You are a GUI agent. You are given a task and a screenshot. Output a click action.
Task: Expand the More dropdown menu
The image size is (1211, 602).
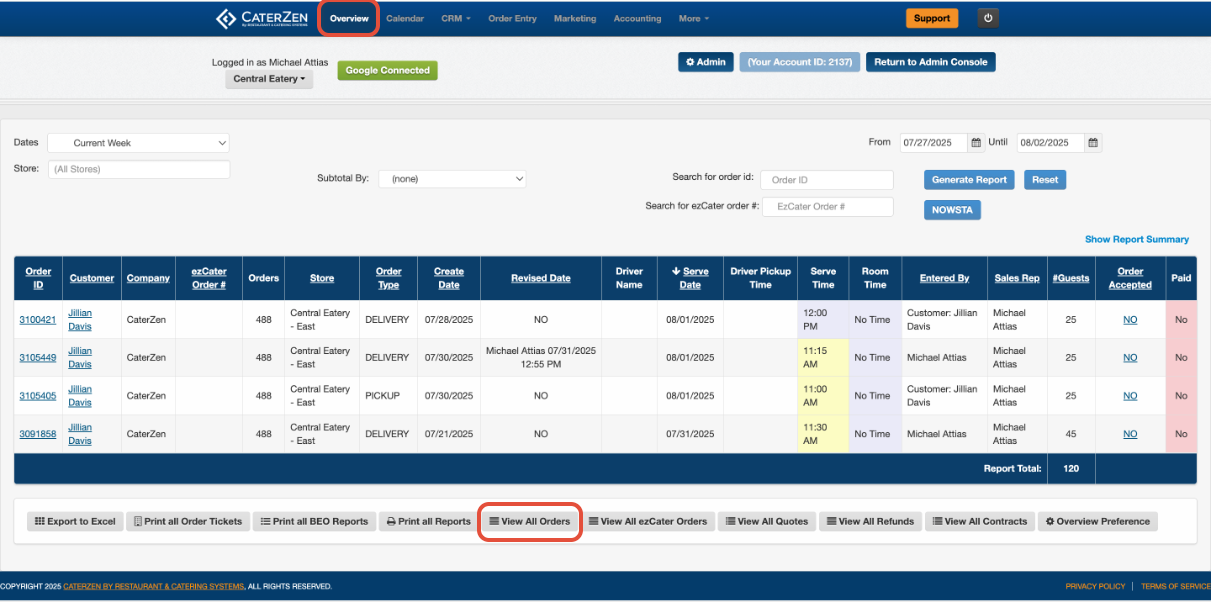click(x=694, y=18)
